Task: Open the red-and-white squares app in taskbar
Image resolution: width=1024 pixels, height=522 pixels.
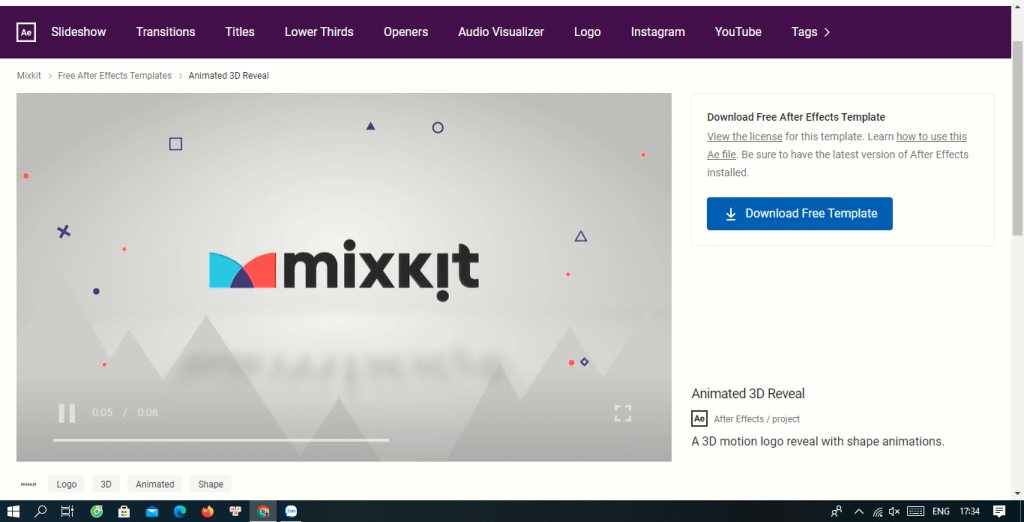Action: tap(235, 512)
